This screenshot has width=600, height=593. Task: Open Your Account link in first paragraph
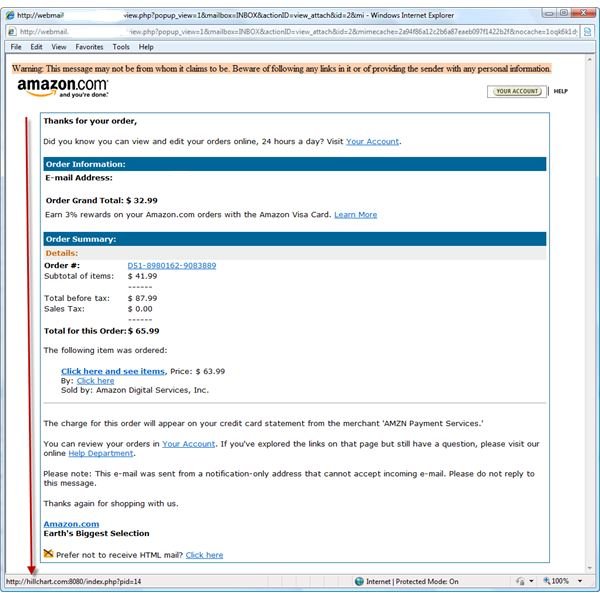click(x=372, y=142)
